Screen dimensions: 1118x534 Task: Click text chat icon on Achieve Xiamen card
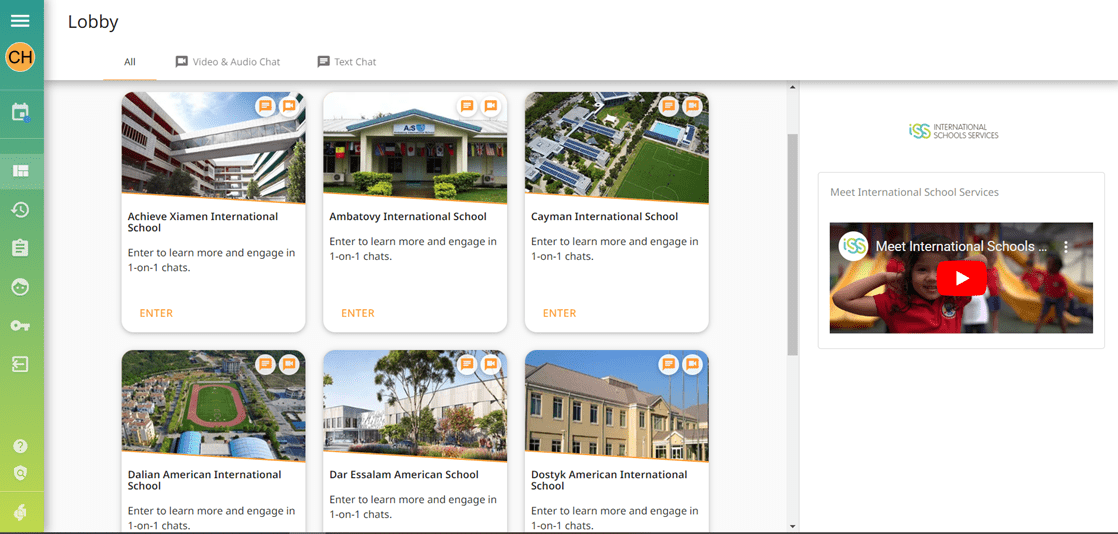click(265, 106)
